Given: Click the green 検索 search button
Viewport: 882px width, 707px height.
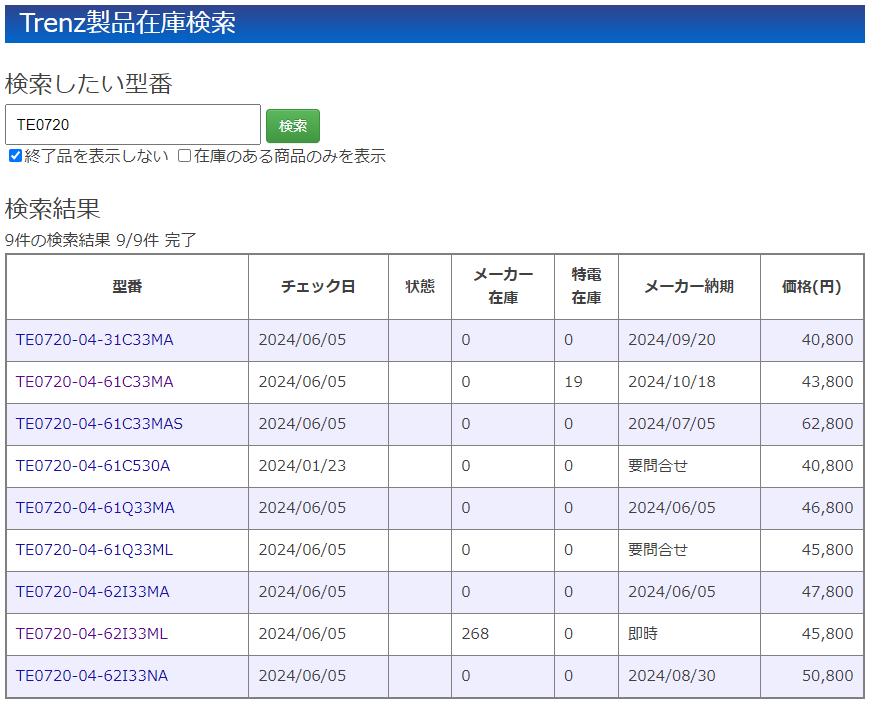Looking at the screenshot, I should [292, 126].
